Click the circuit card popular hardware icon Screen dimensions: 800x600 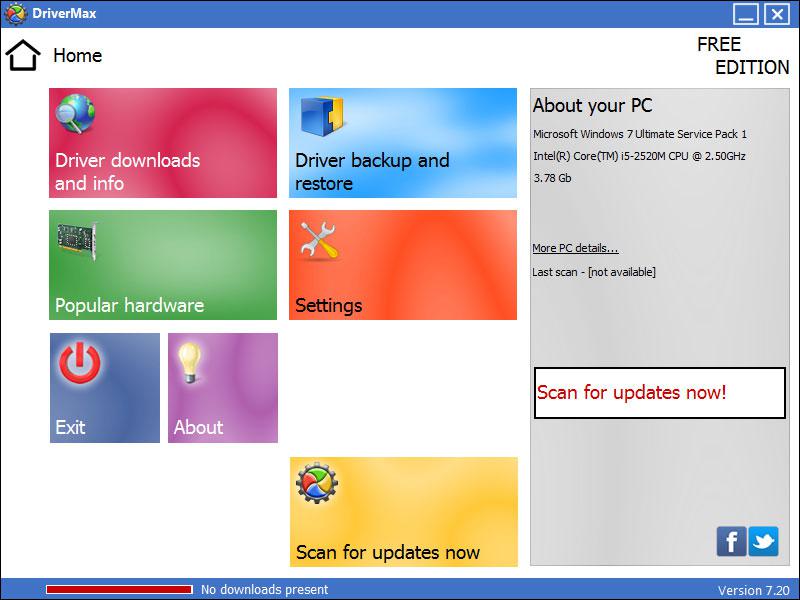77,242
